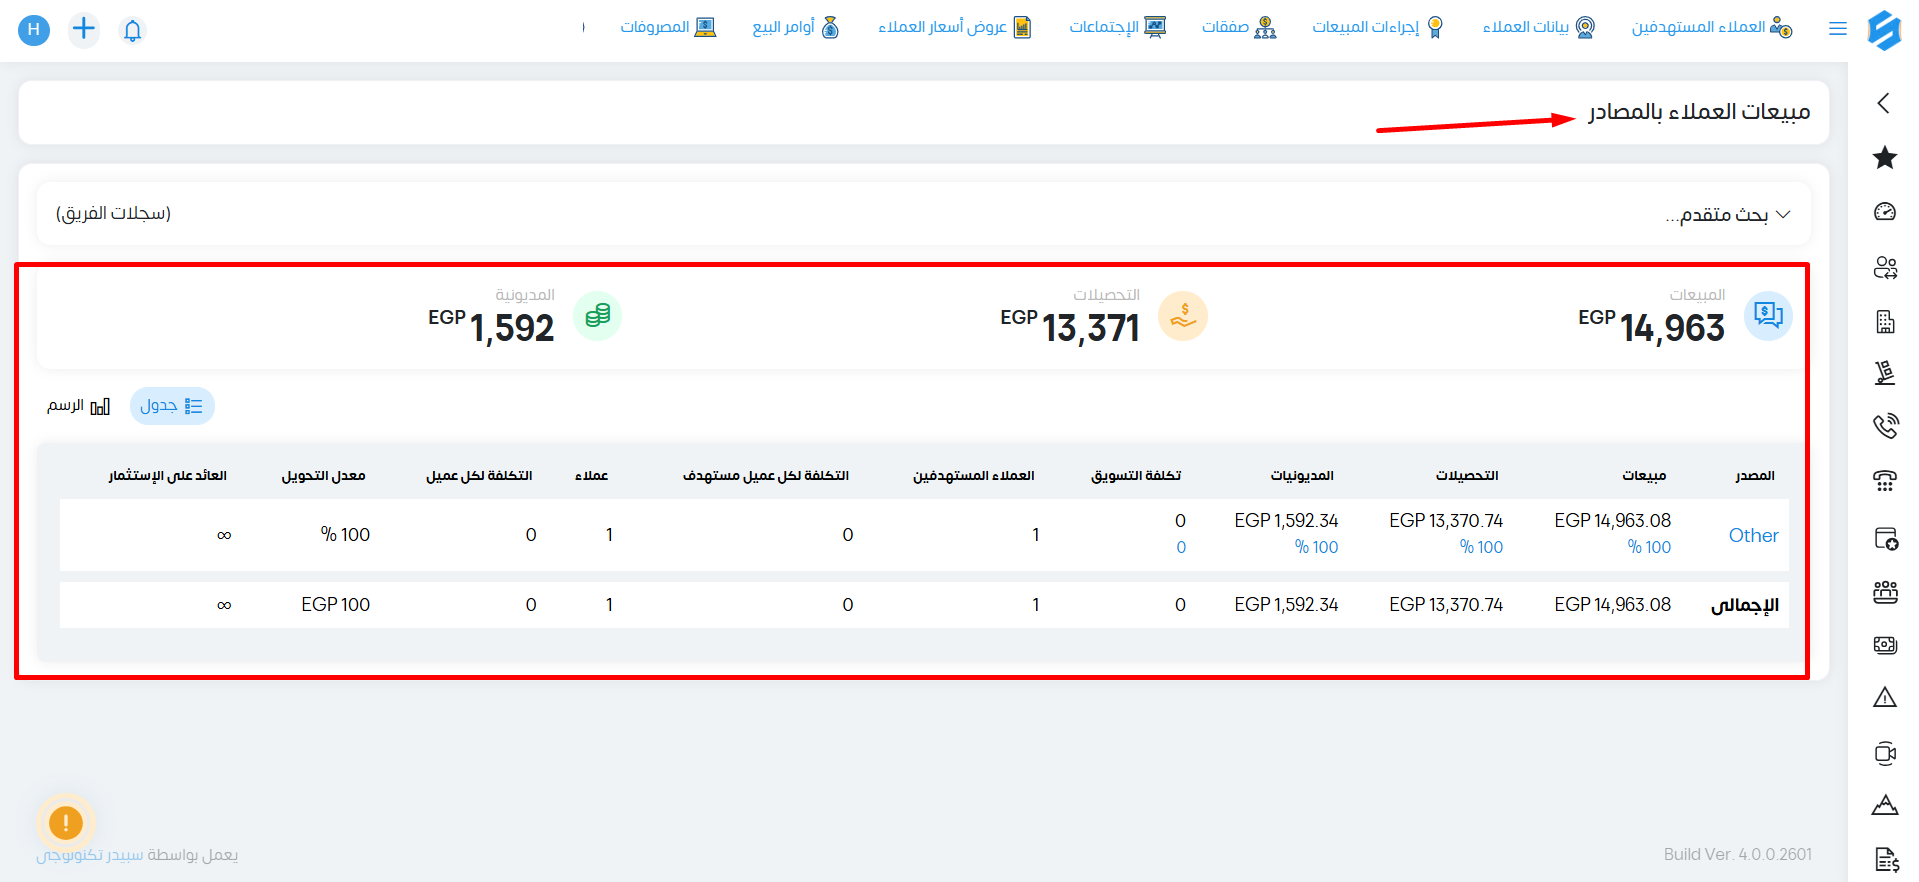Open dashboard gauge icon in sidebar
This screenshot has width=1919, height=882.
tap(1885, 211)
